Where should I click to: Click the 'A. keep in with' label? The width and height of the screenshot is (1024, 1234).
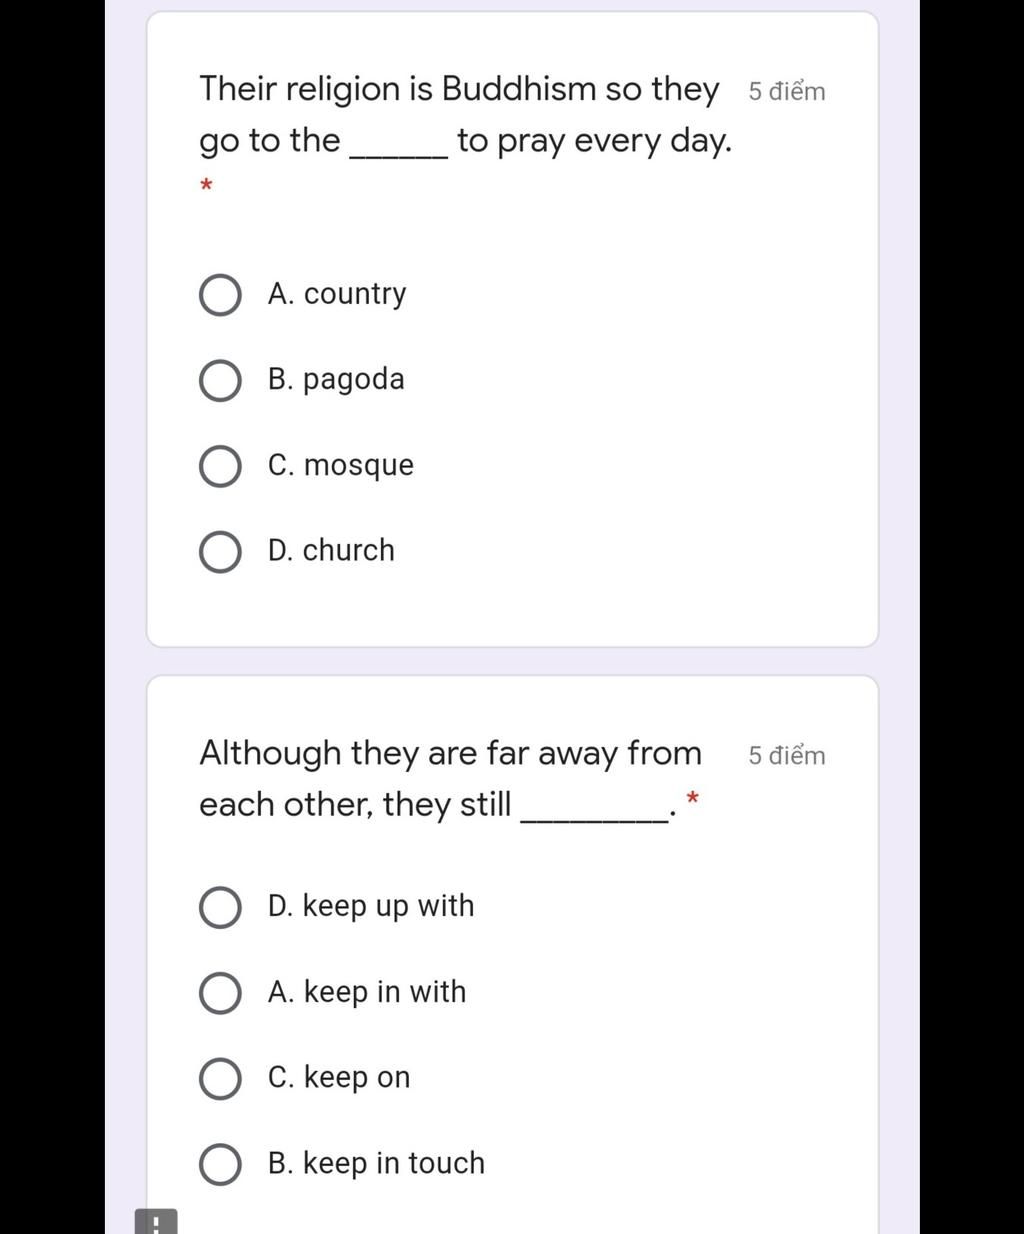point(367,992)
